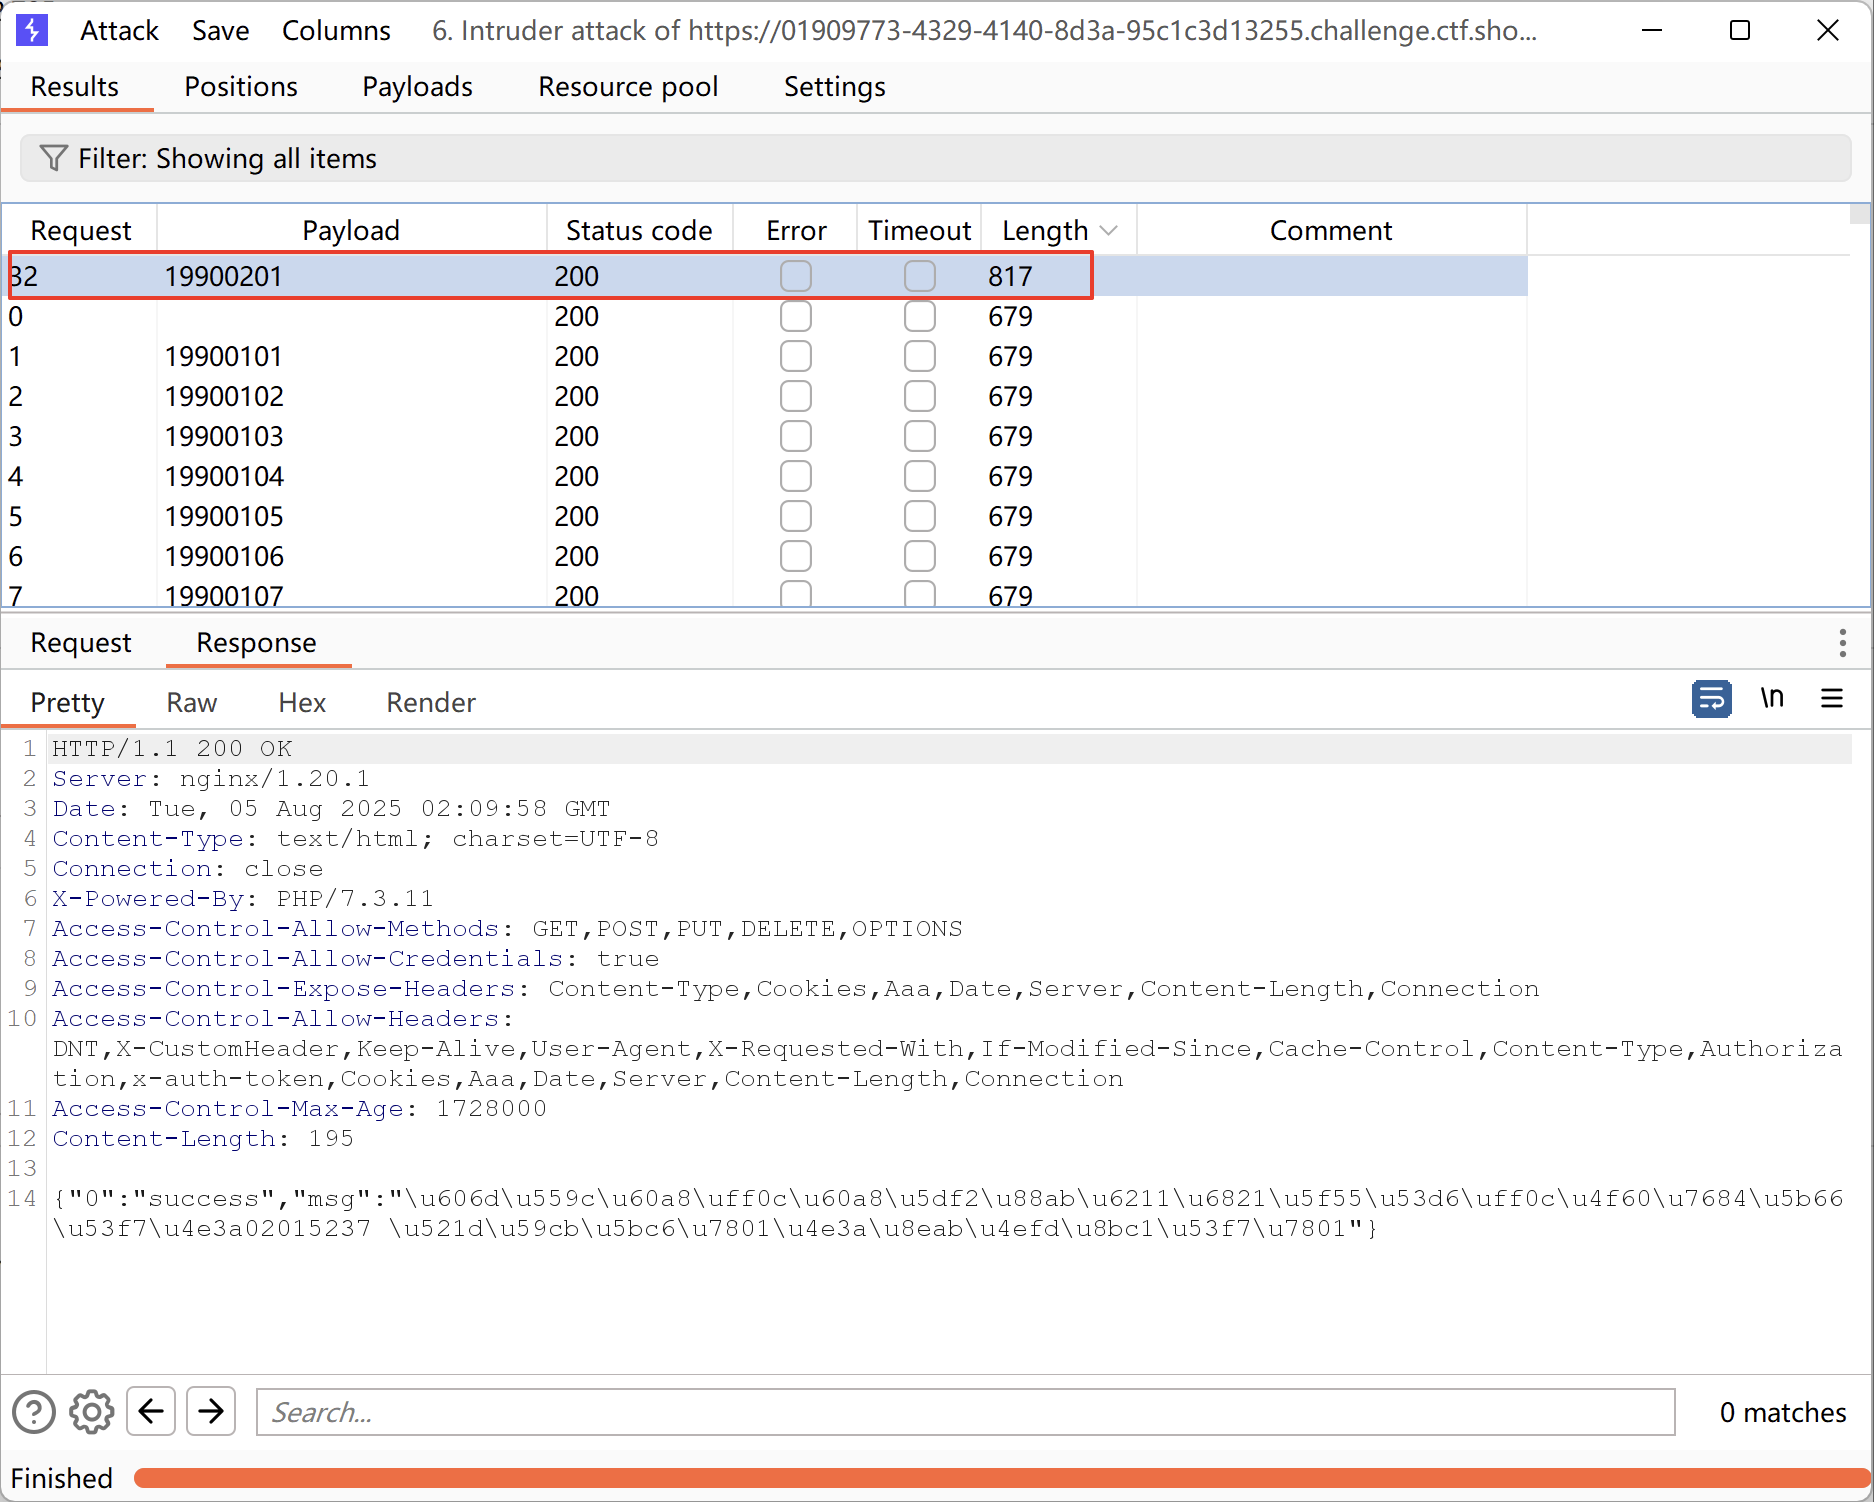This screenshot has height=1502, width=1874.
Task: Click the Finished status label
Action: pyautogui.click(x=62, y=1478)
